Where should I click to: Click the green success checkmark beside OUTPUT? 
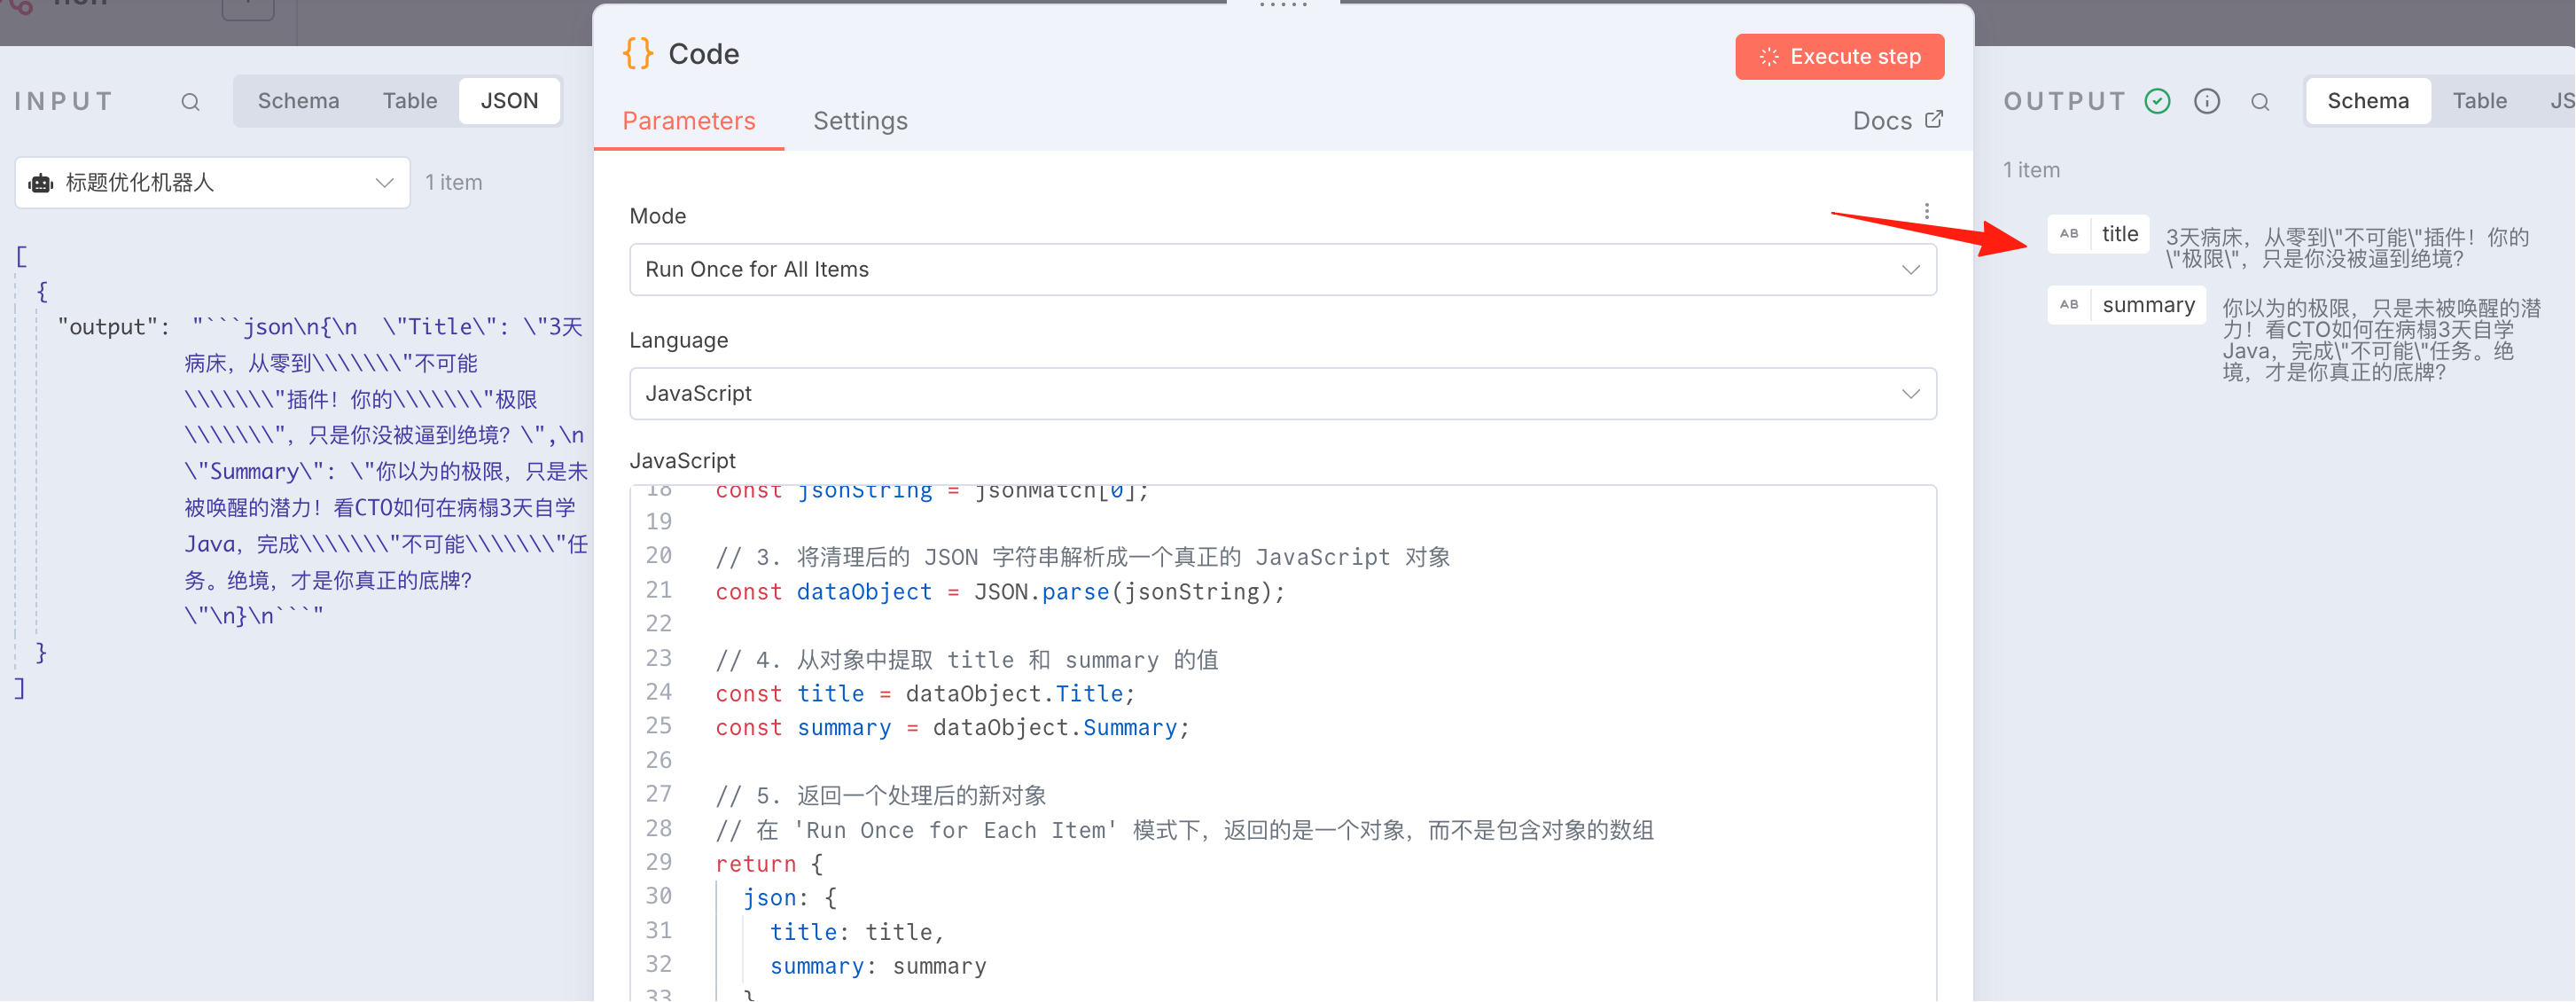[2157, 101]
